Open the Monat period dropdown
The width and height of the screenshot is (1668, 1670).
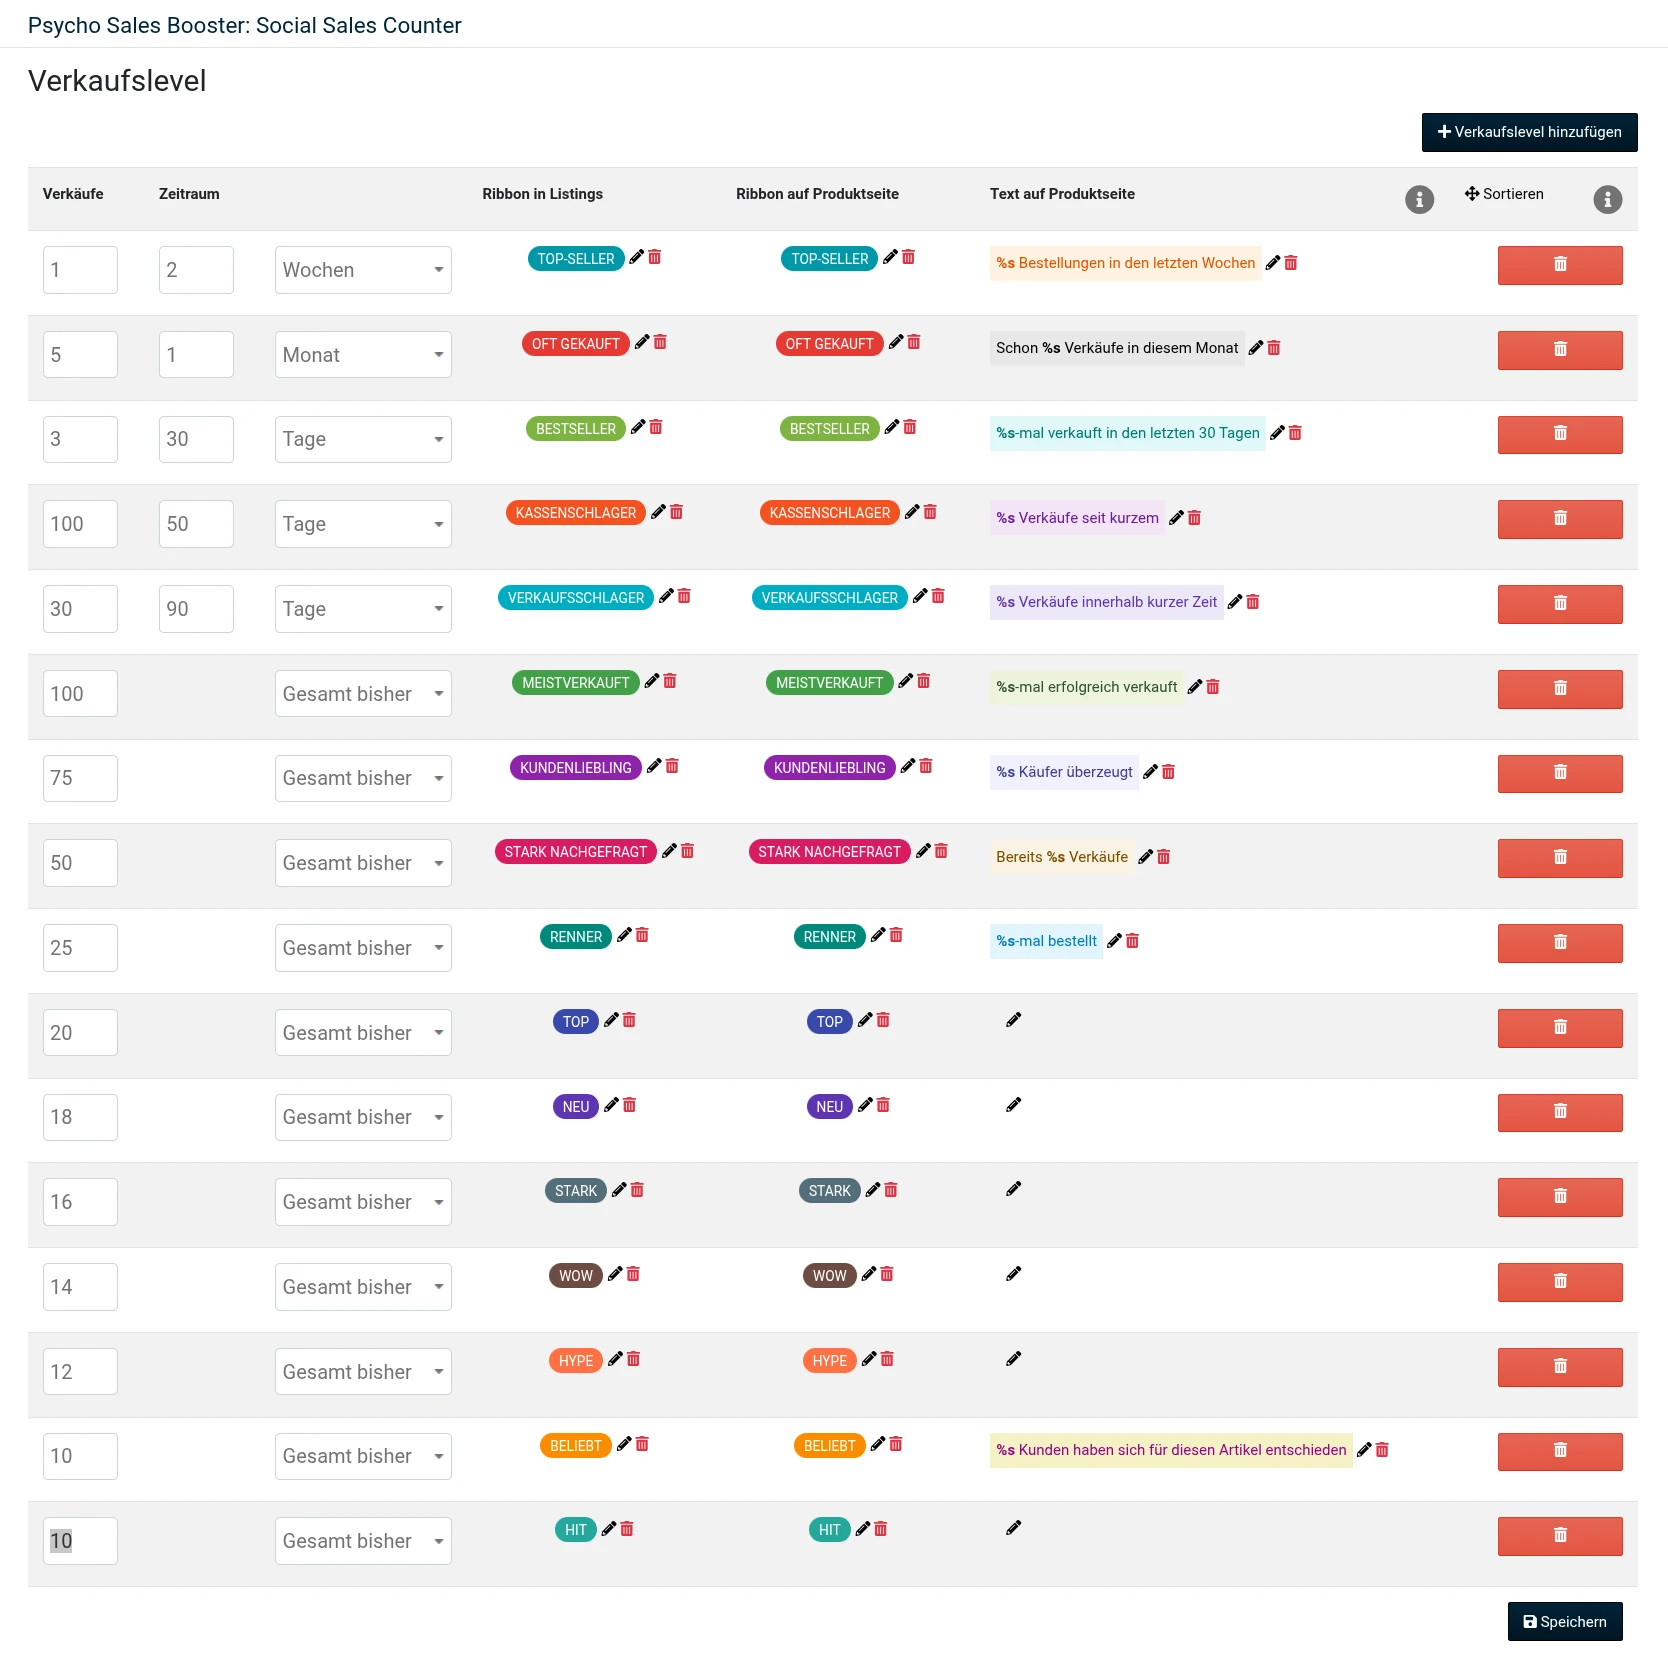(363, 355)
